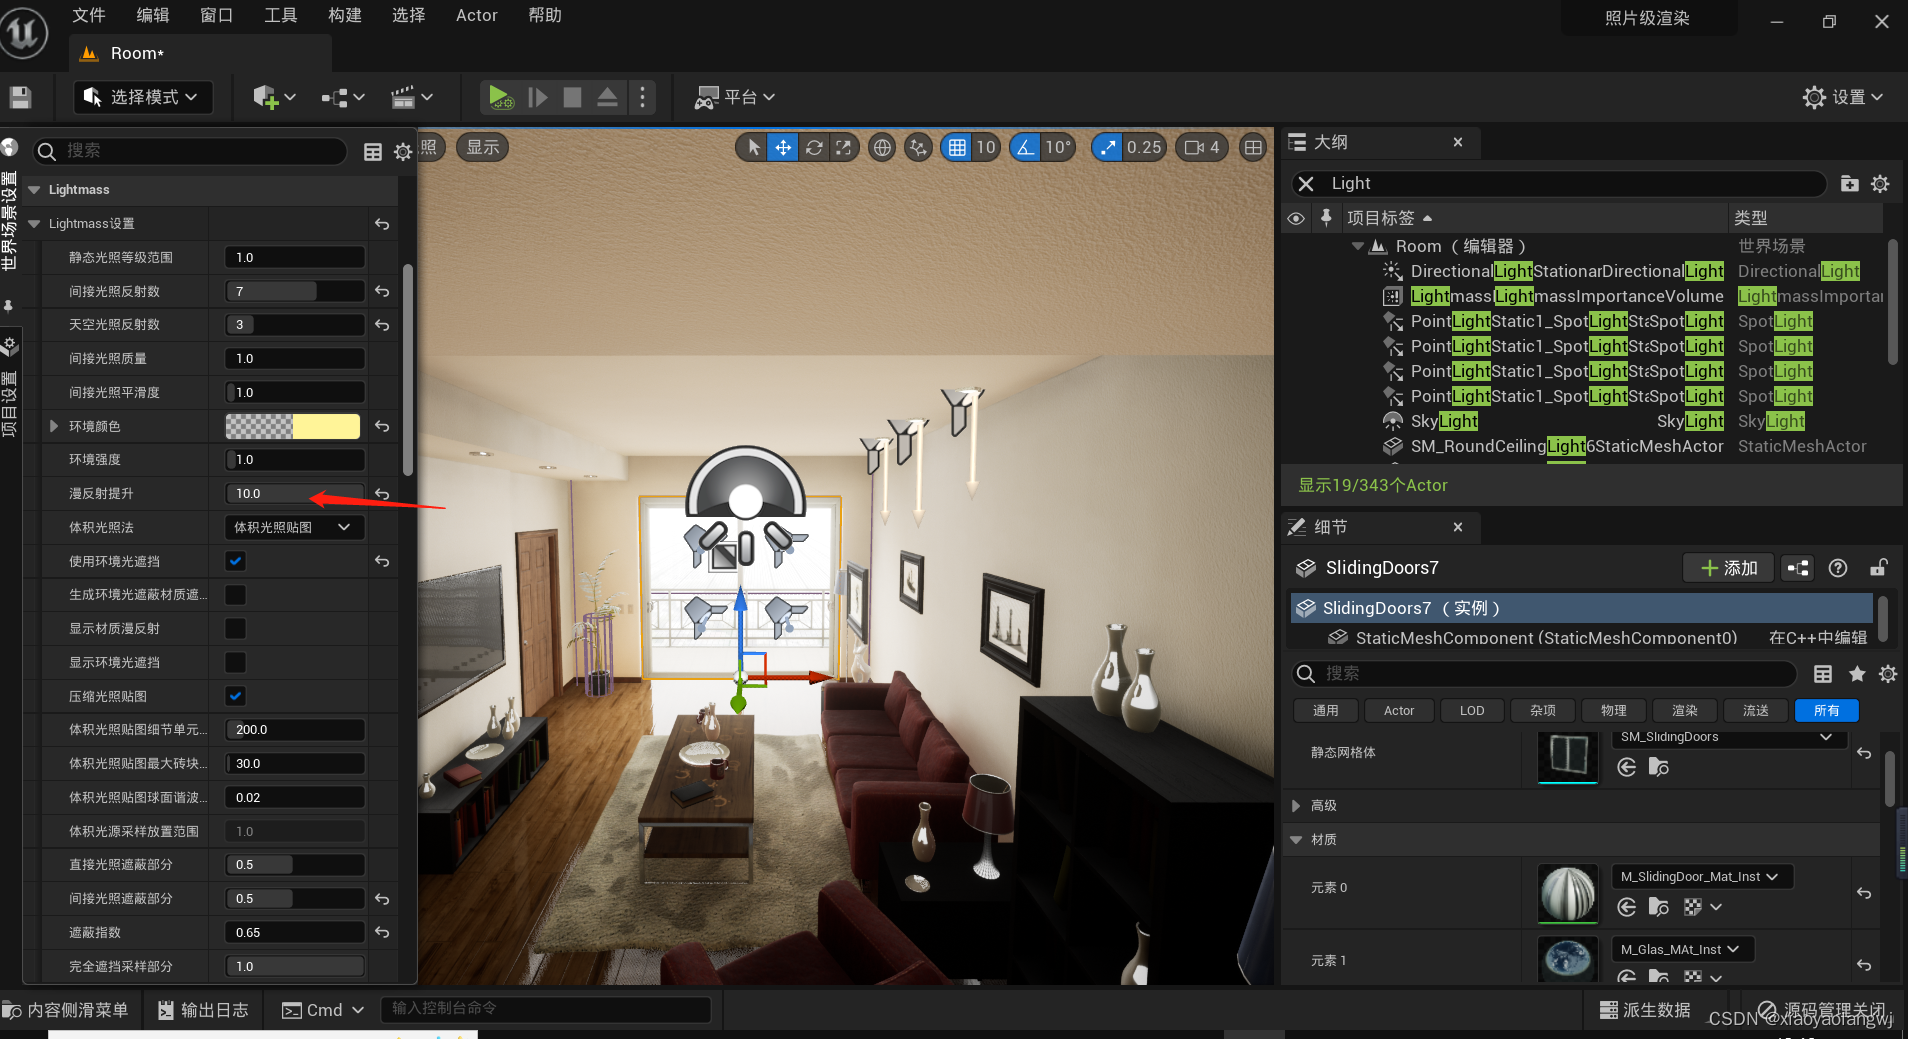Screen dimensions: 1908x1039
Task: Reset 漫反射提升 value to default
Action: coord(382,494)
